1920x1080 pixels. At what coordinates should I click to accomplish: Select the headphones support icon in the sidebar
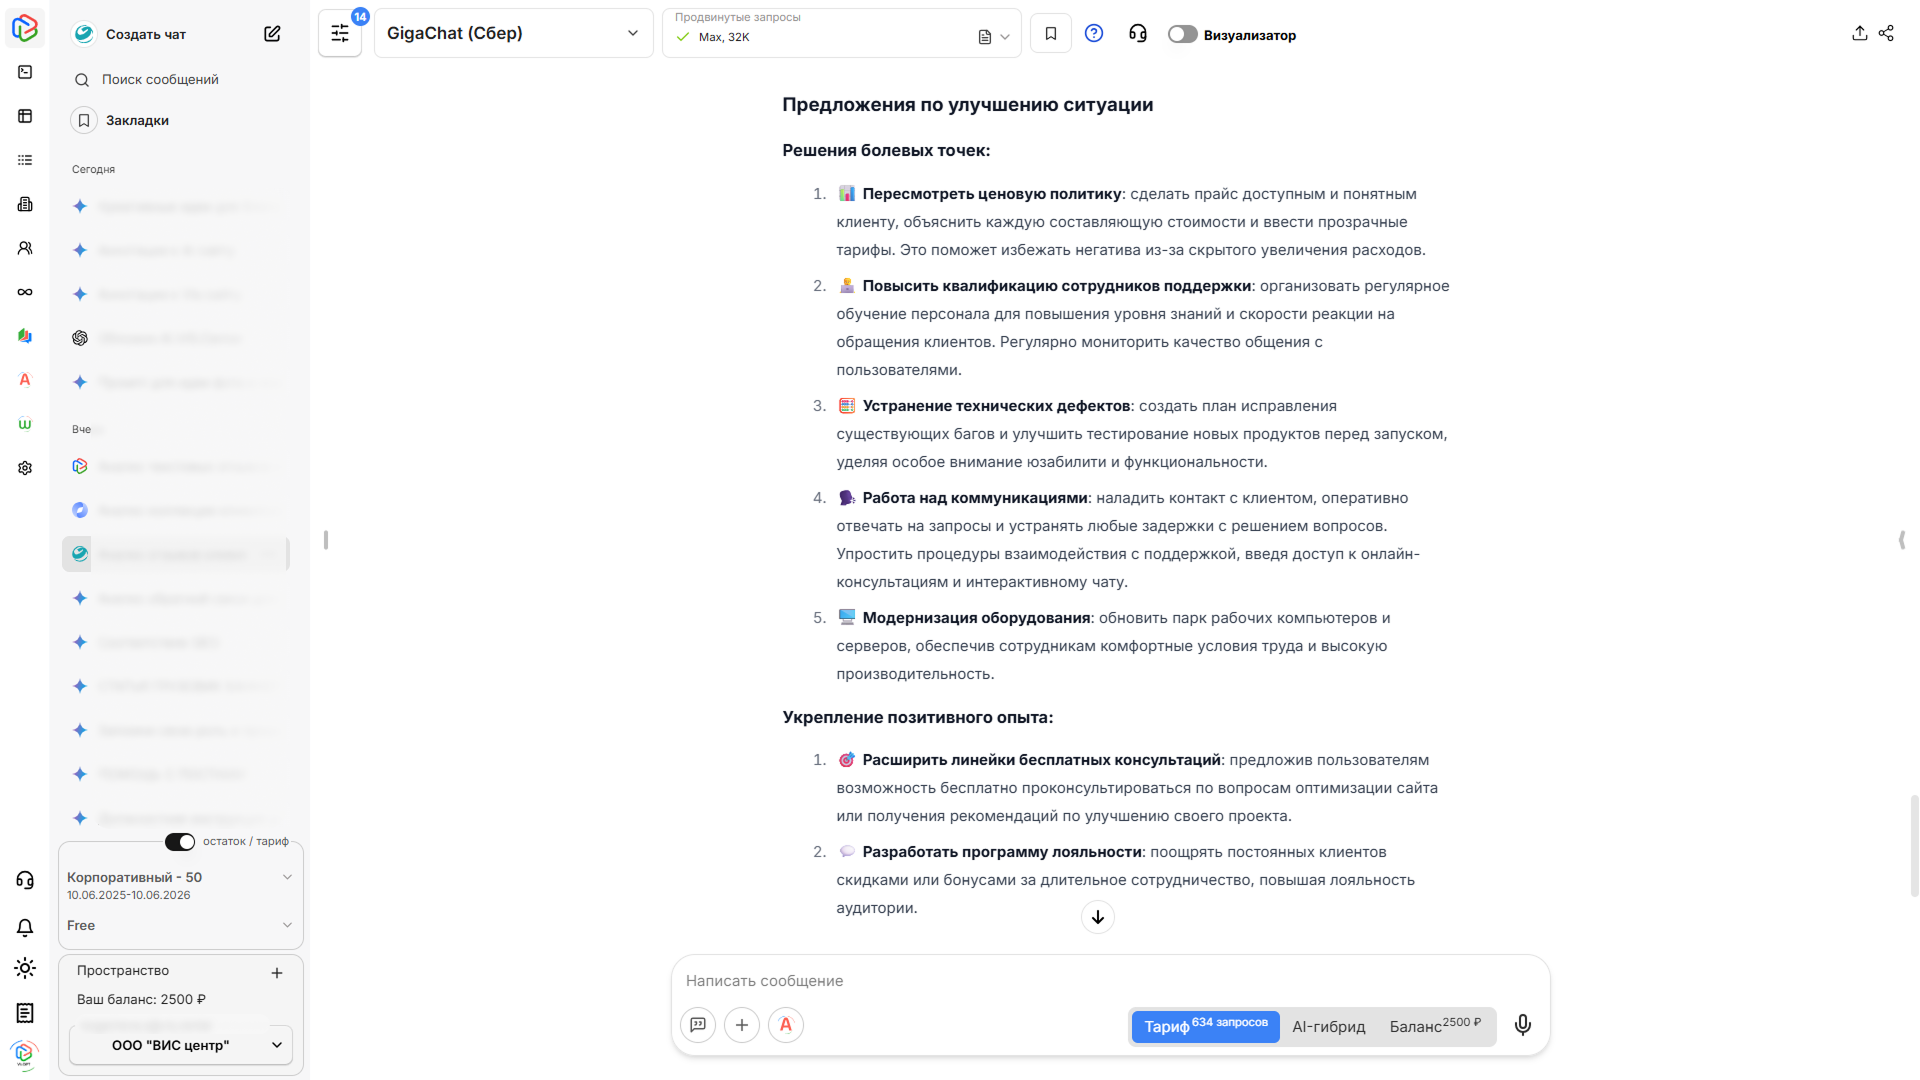(24, 880)
